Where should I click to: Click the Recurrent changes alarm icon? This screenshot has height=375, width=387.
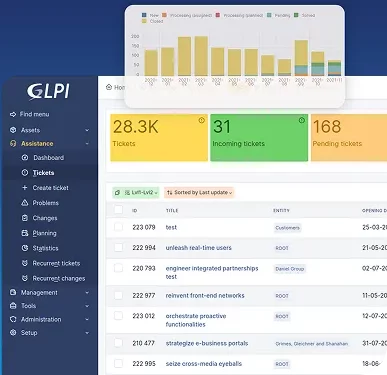click(25, 278)
